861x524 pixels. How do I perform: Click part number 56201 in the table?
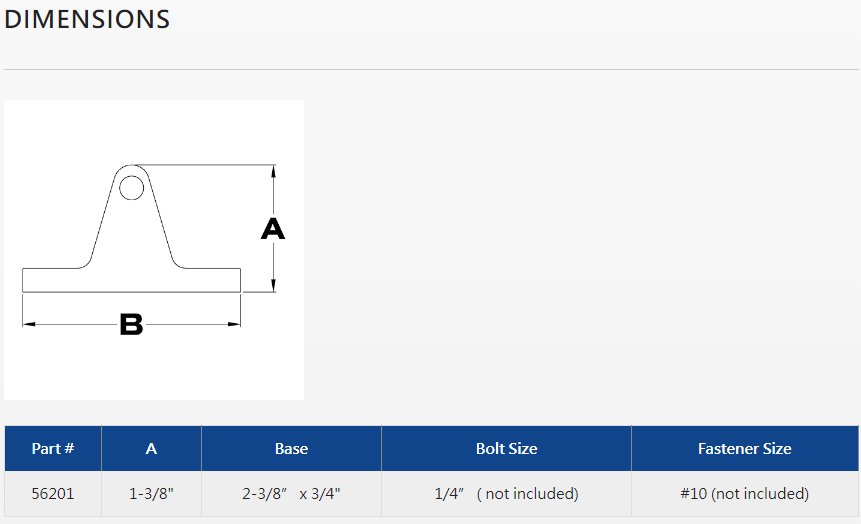pyautogui.click(x=53, y=493)
